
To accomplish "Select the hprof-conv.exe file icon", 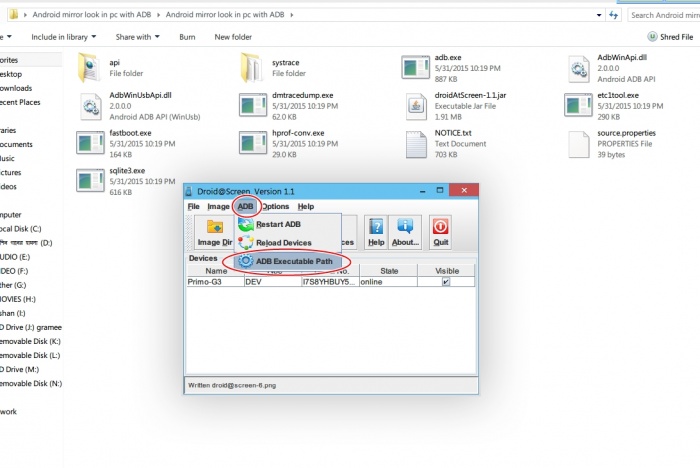I will [253, 143].
